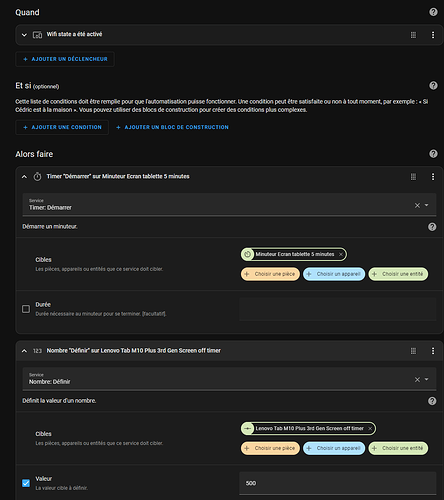Open the Timer: Démarrer service dropdown
Image resolution: width=444 pixels, height=500 pixels.
click(426, 205)
